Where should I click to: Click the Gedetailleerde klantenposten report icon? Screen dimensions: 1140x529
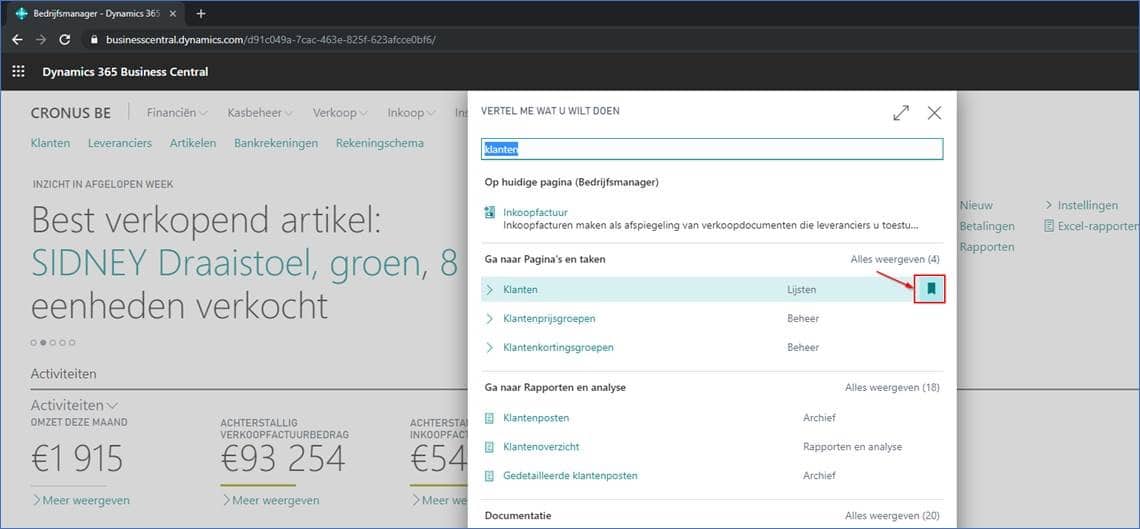(489, 476)
